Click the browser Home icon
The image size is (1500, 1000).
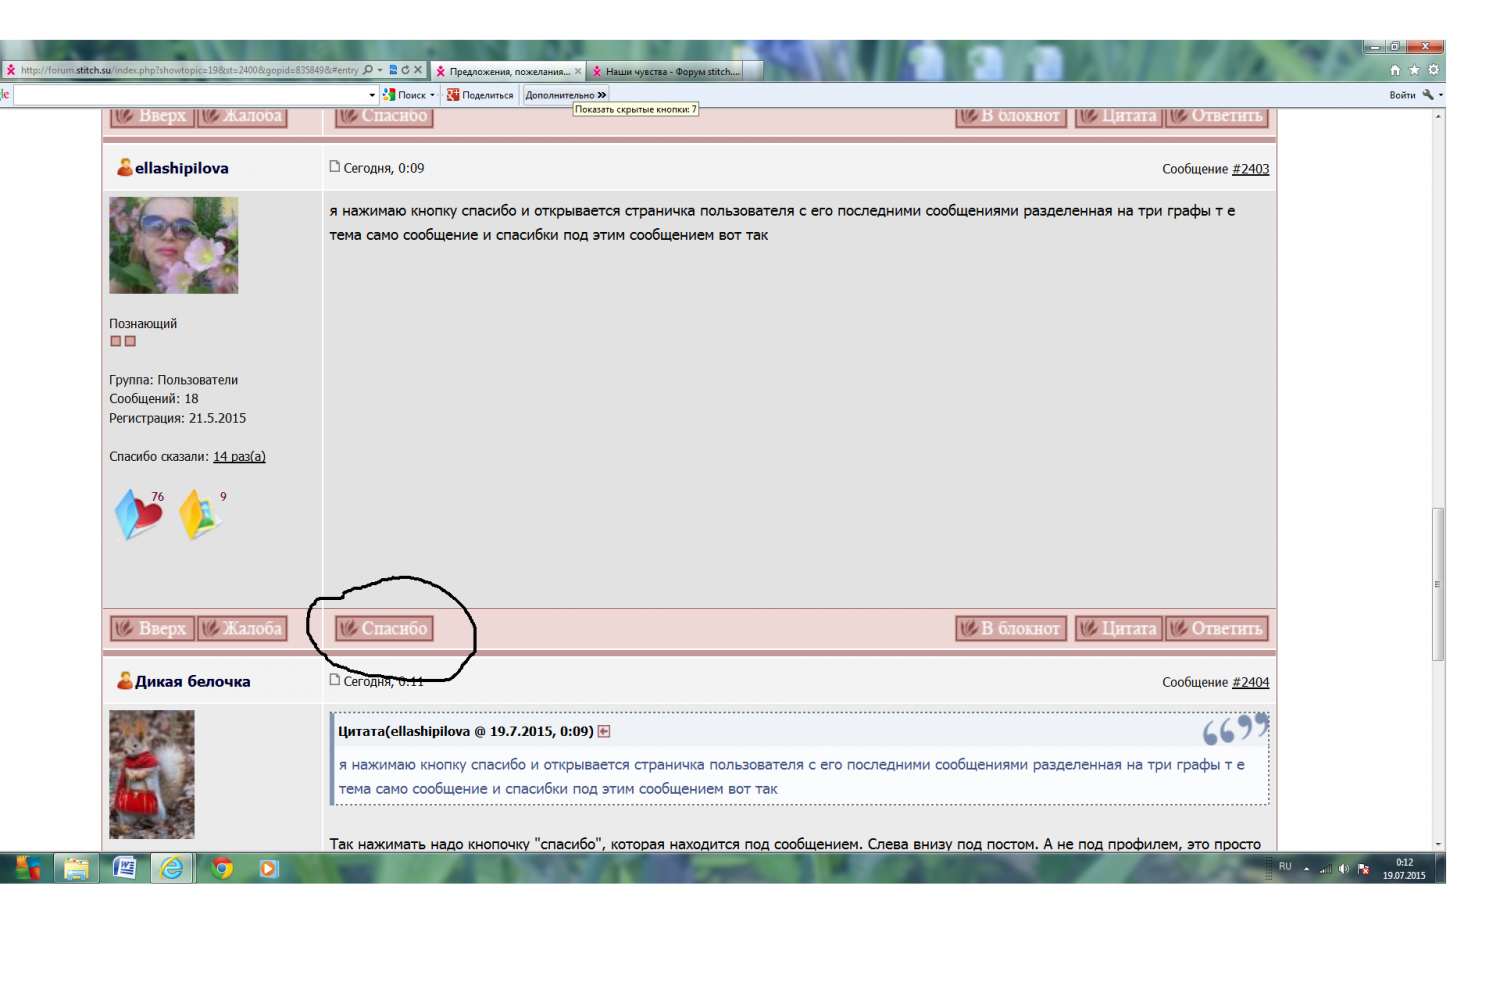pyautogui.click(x=1395, y=70)
